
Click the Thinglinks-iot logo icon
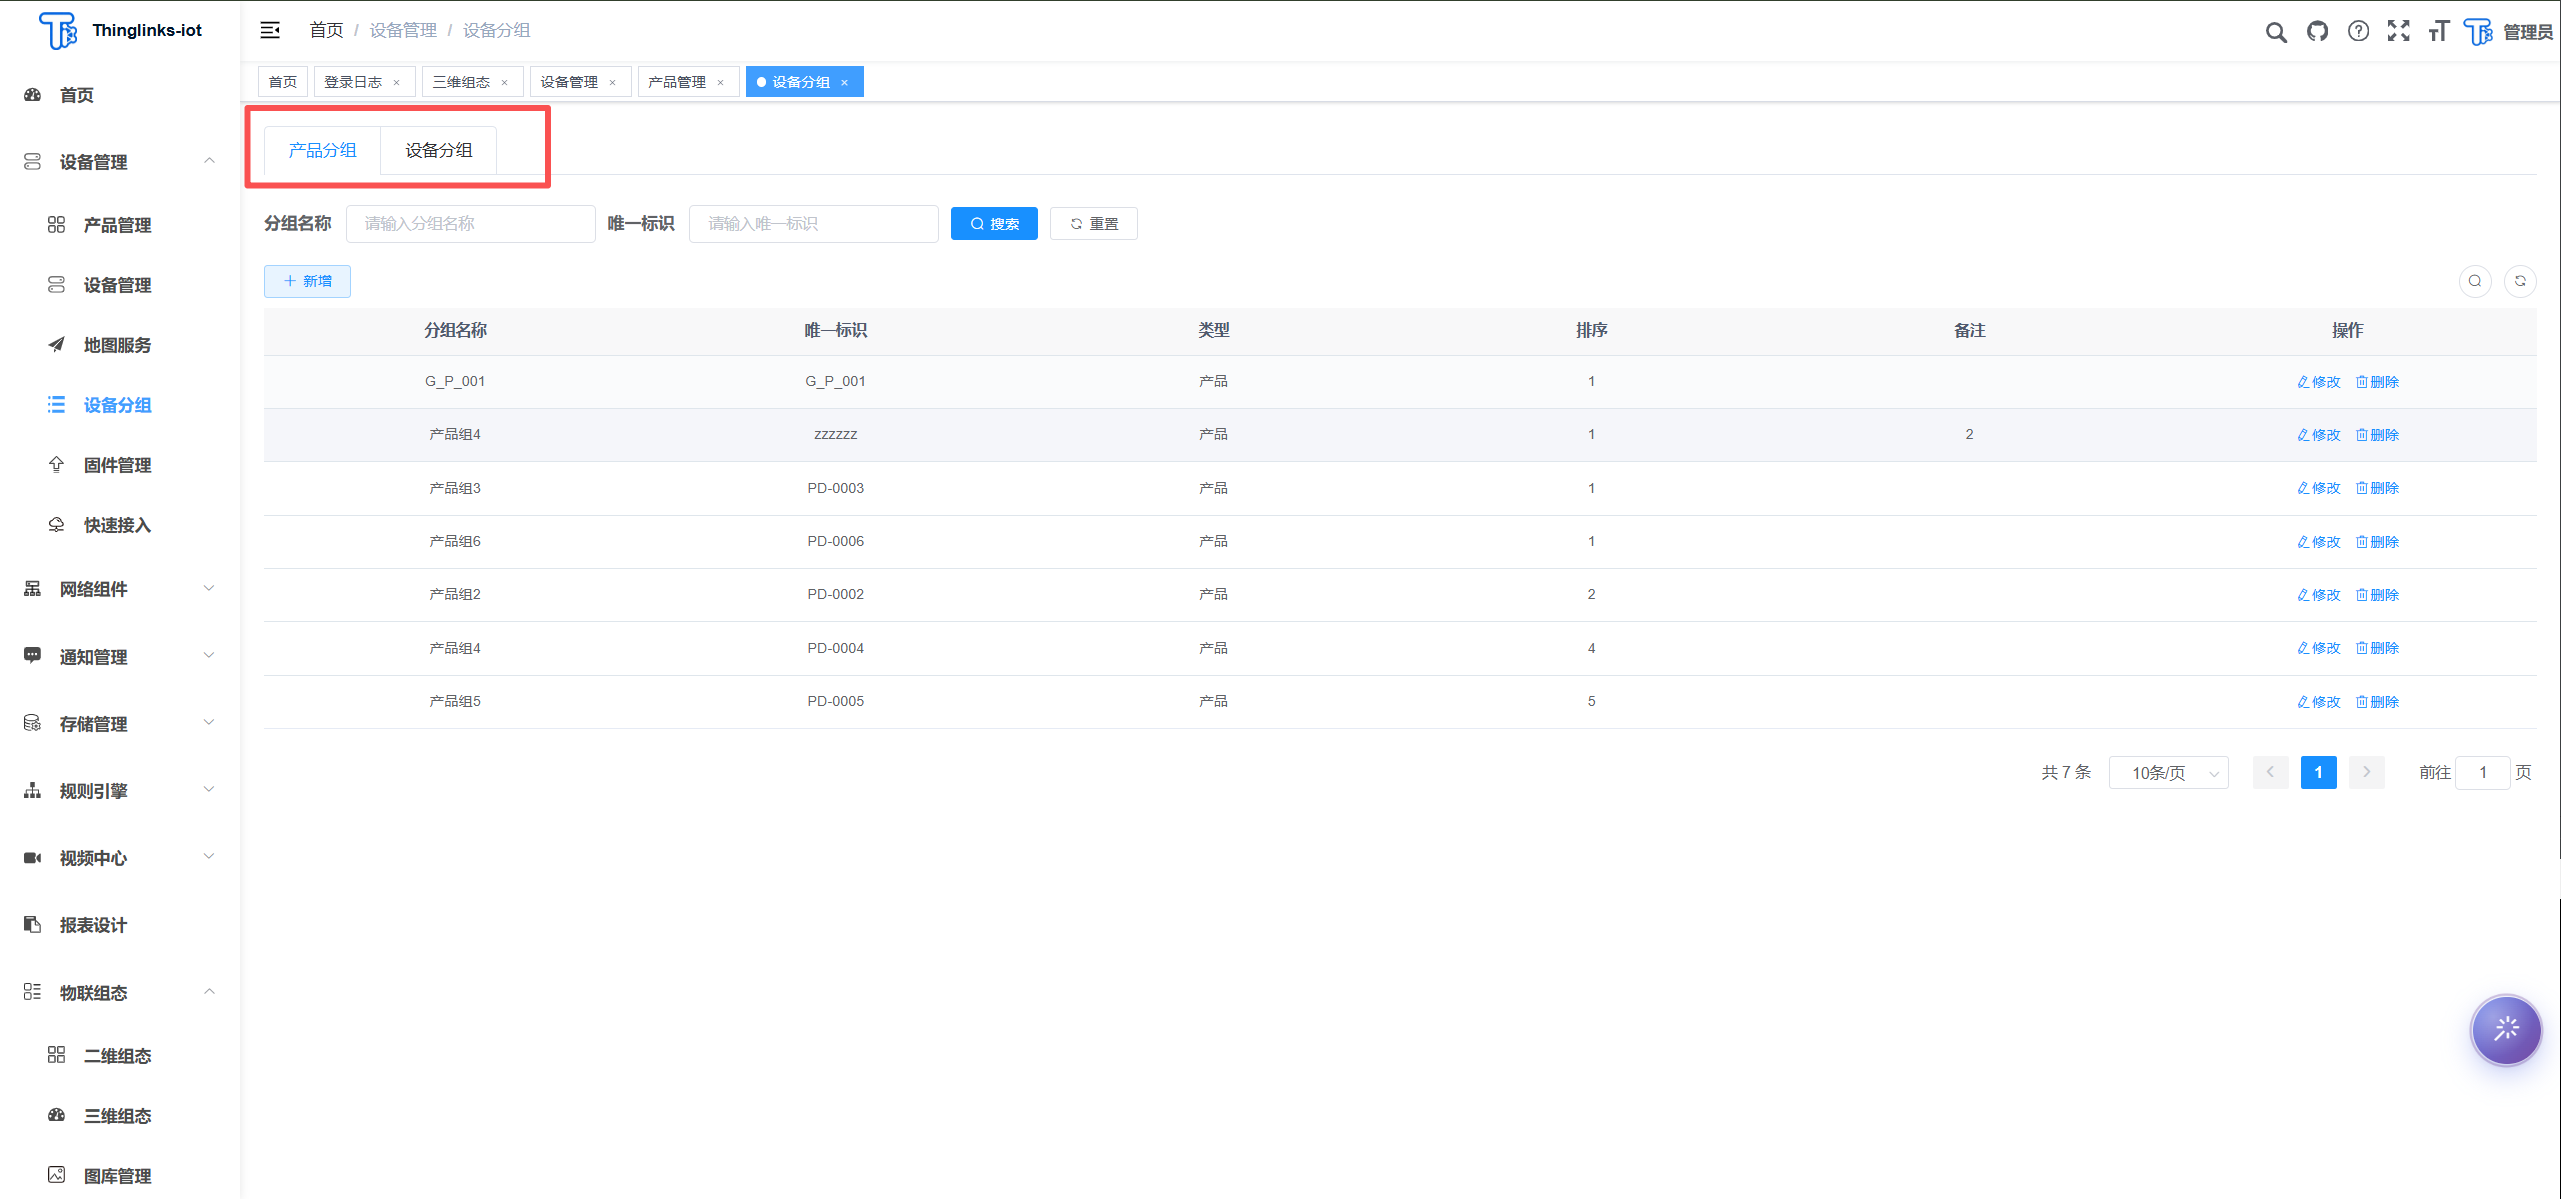(x=58, y=30)
